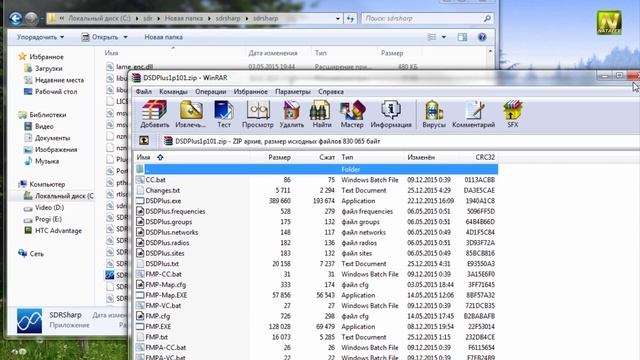Sort archive by Тип column

click(x=347, y=157)
